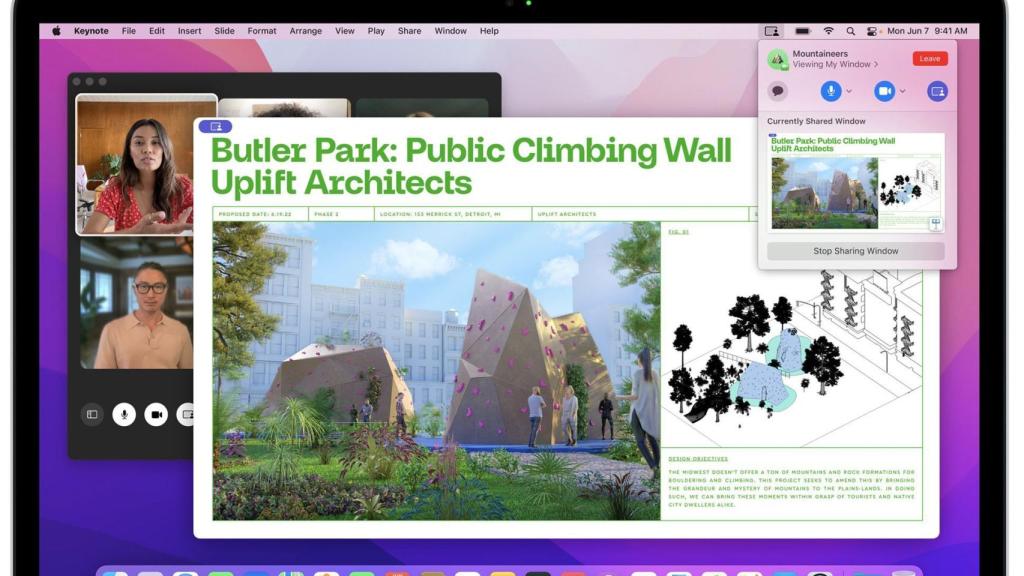The width and height of the screenshot is (1024, 576).
Task: Click the red Leave button
Action: [929, 59]
